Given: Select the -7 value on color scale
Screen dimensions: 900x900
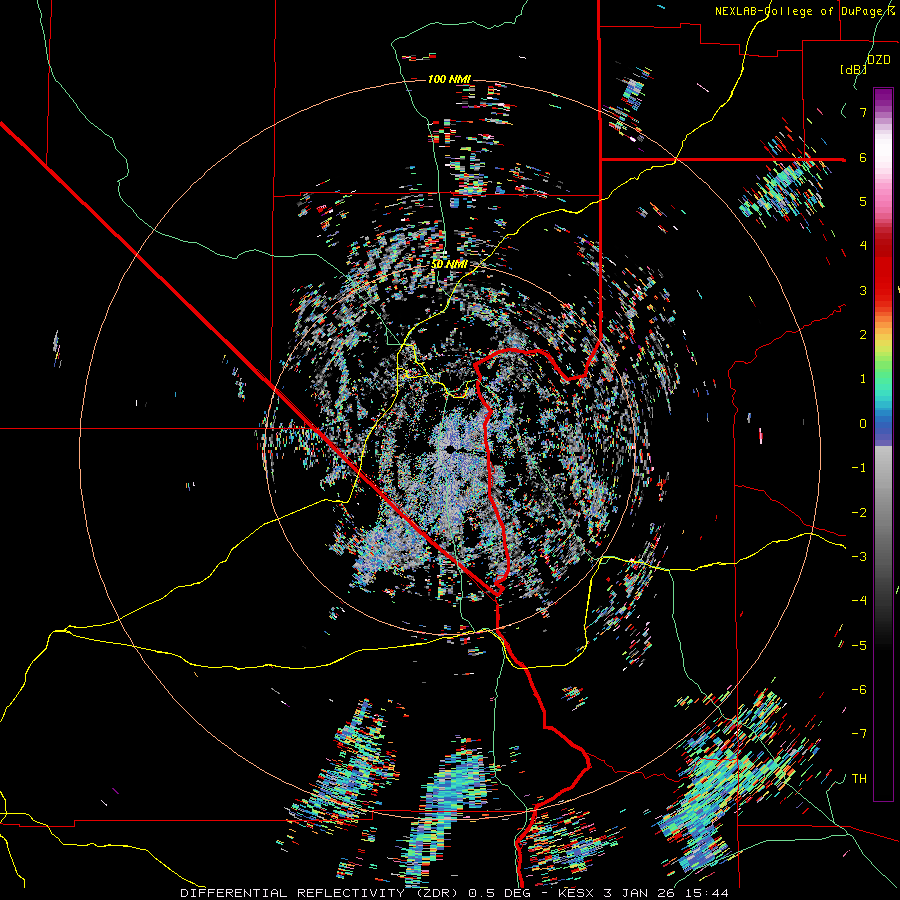Looking at the screenshot, I should coord(859,734).
